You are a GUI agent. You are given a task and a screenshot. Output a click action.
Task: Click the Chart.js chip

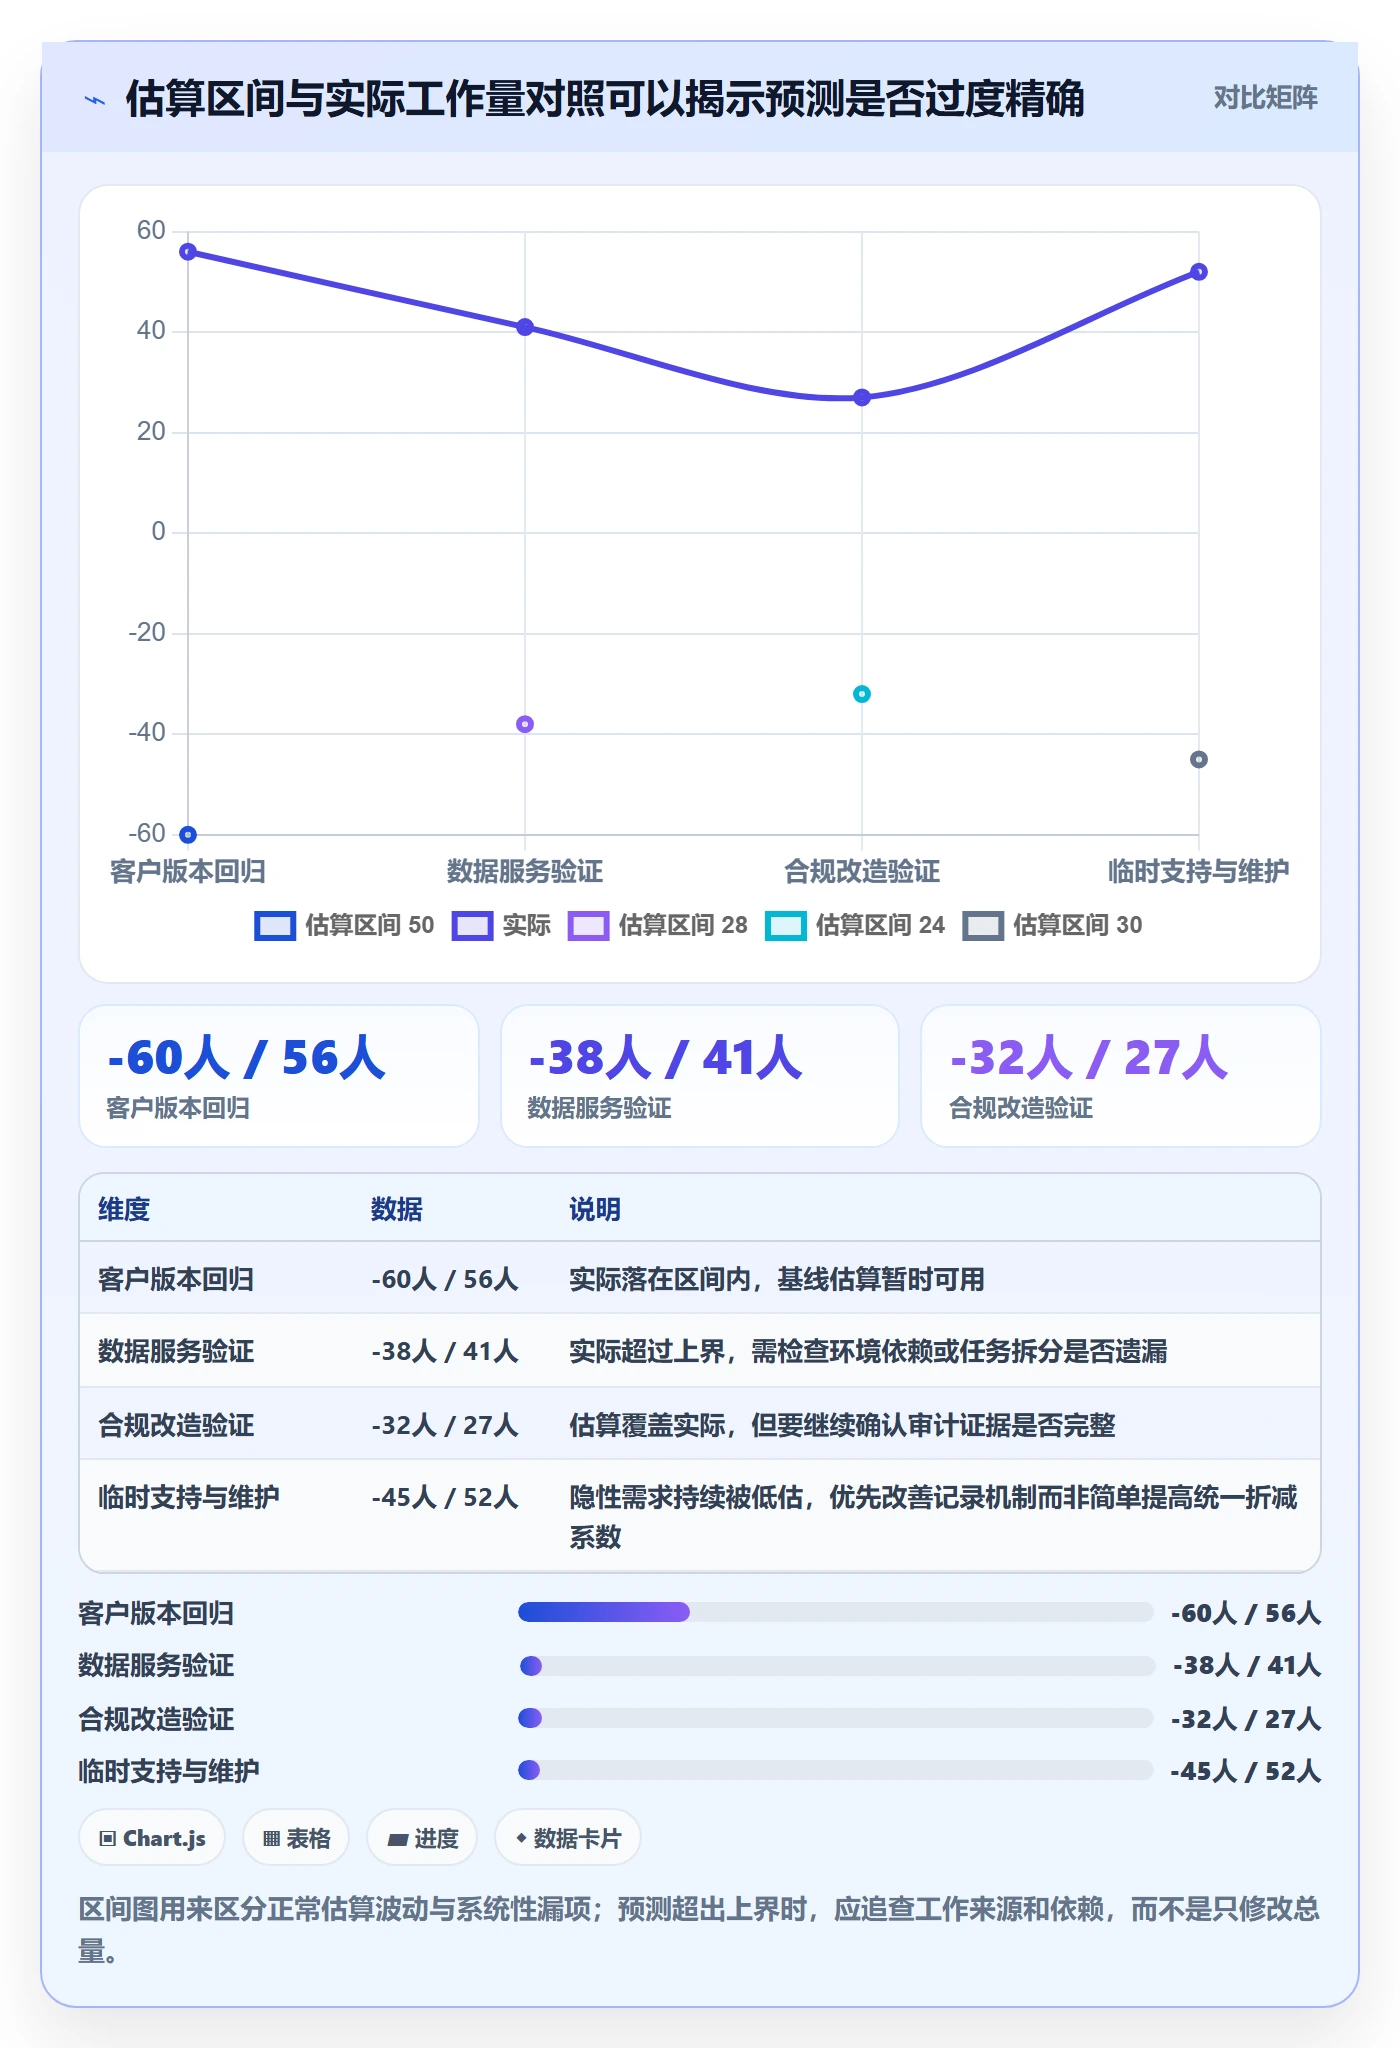point(152,1838)
